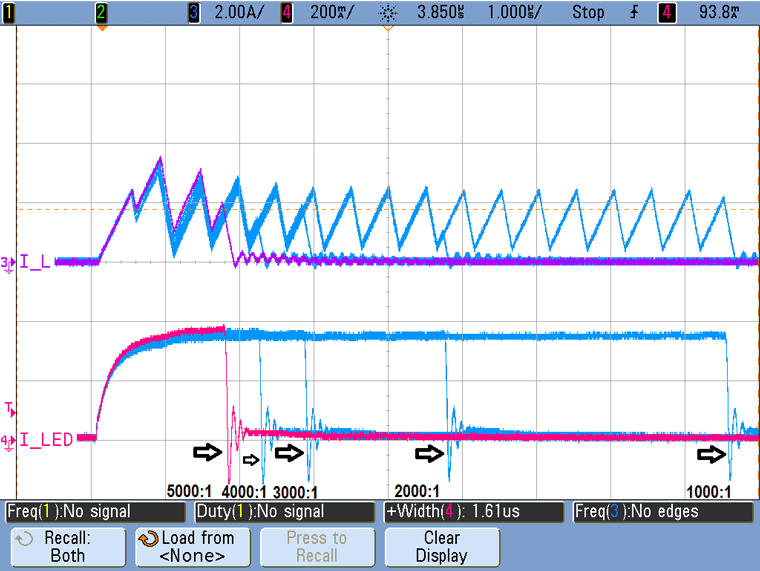Screen dimensions: 760x571
Task: Open the Load from None selector
Action: (193, 547)
